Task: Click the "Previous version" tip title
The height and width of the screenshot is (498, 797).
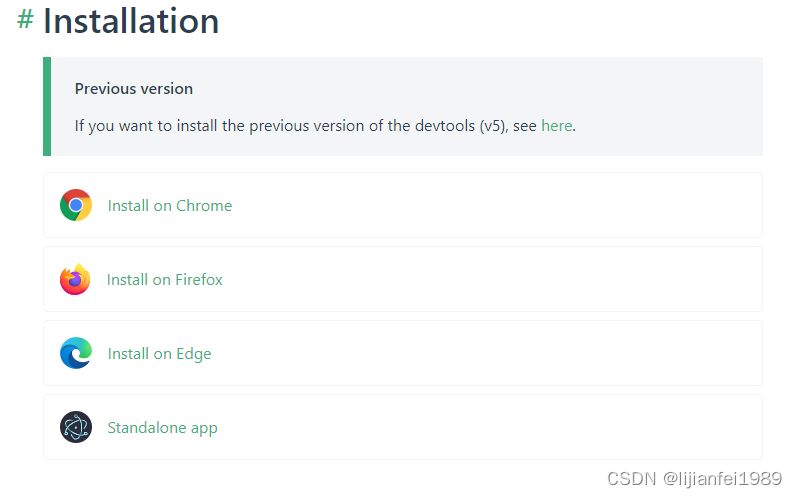Action: tap(134, 89)
